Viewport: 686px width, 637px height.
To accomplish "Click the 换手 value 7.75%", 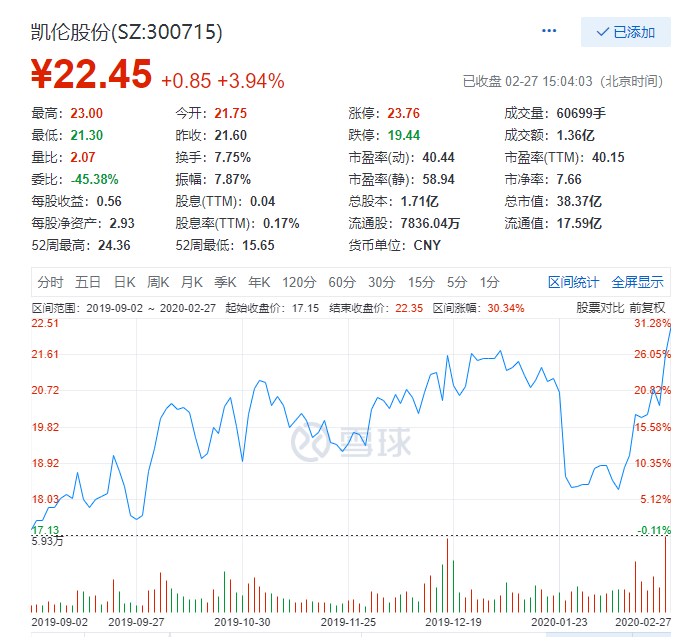I will click(x=233, y=157).
